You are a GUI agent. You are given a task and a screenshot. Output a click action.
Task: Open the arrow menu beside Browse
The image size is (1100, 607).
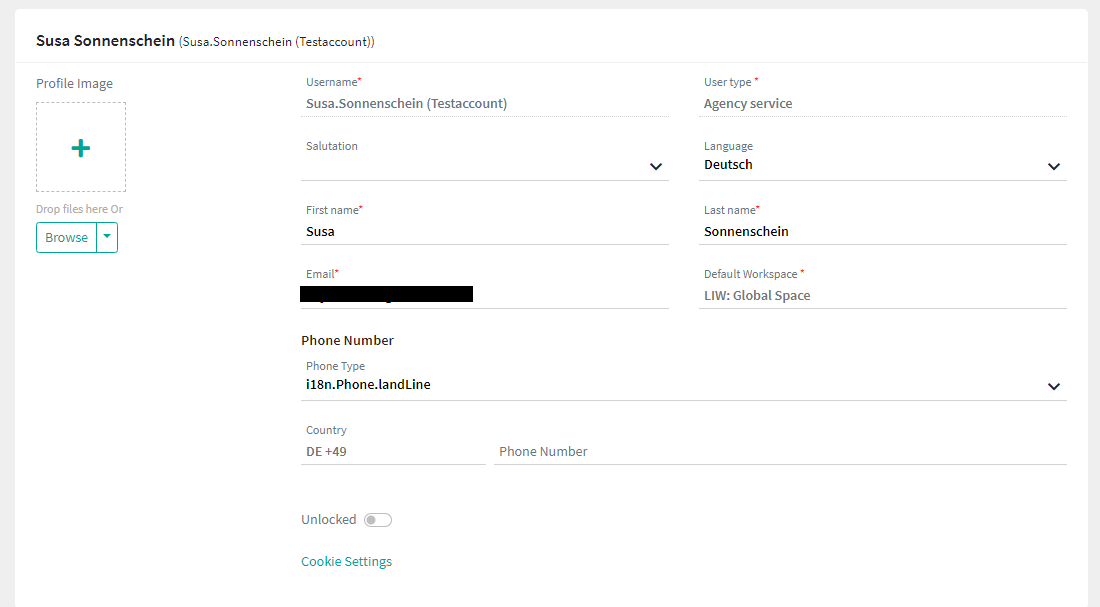tap(107, 238)
